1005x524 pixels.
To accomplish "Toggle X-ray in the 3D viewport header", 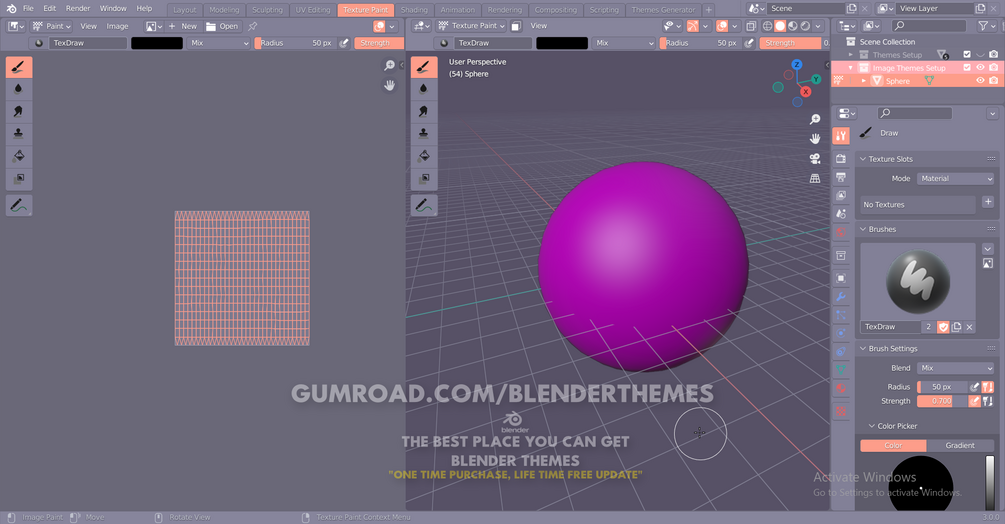I will point(751,26).
